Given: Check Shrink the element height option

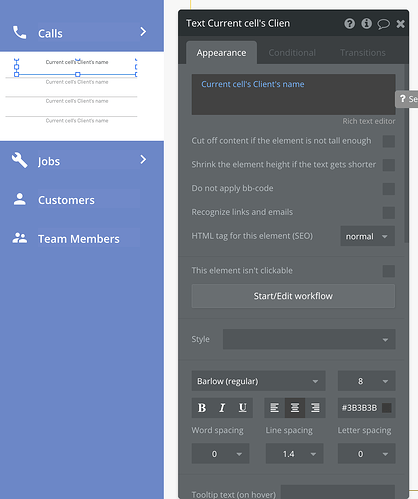Looking at the screenshot, I should point(389,165).
